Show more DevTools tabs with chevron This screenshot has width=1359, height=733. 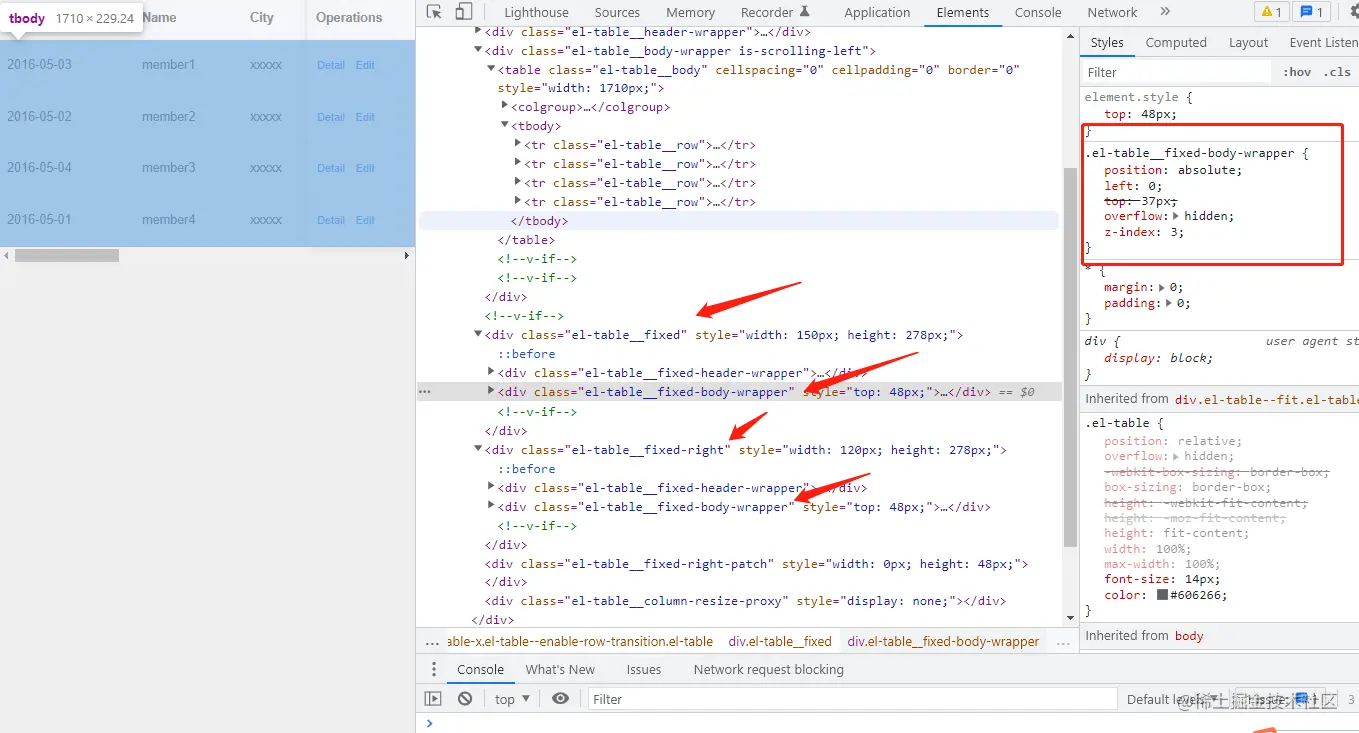[x=1165, y=12]
